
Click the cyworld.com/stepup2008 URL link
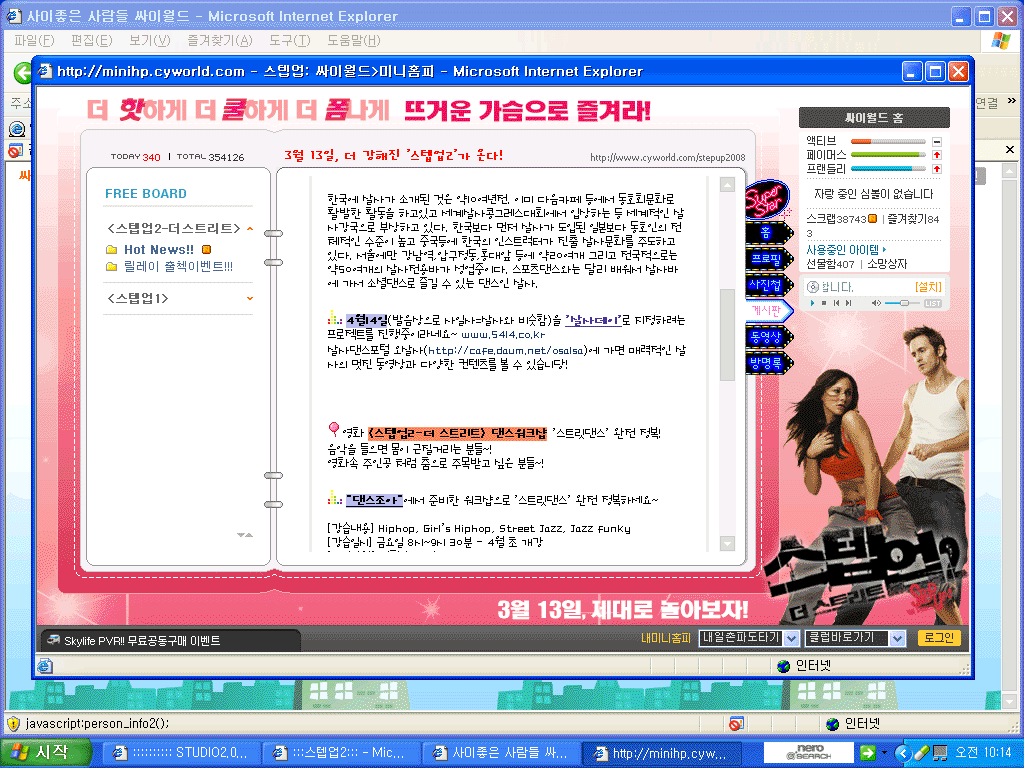[667, 157]
